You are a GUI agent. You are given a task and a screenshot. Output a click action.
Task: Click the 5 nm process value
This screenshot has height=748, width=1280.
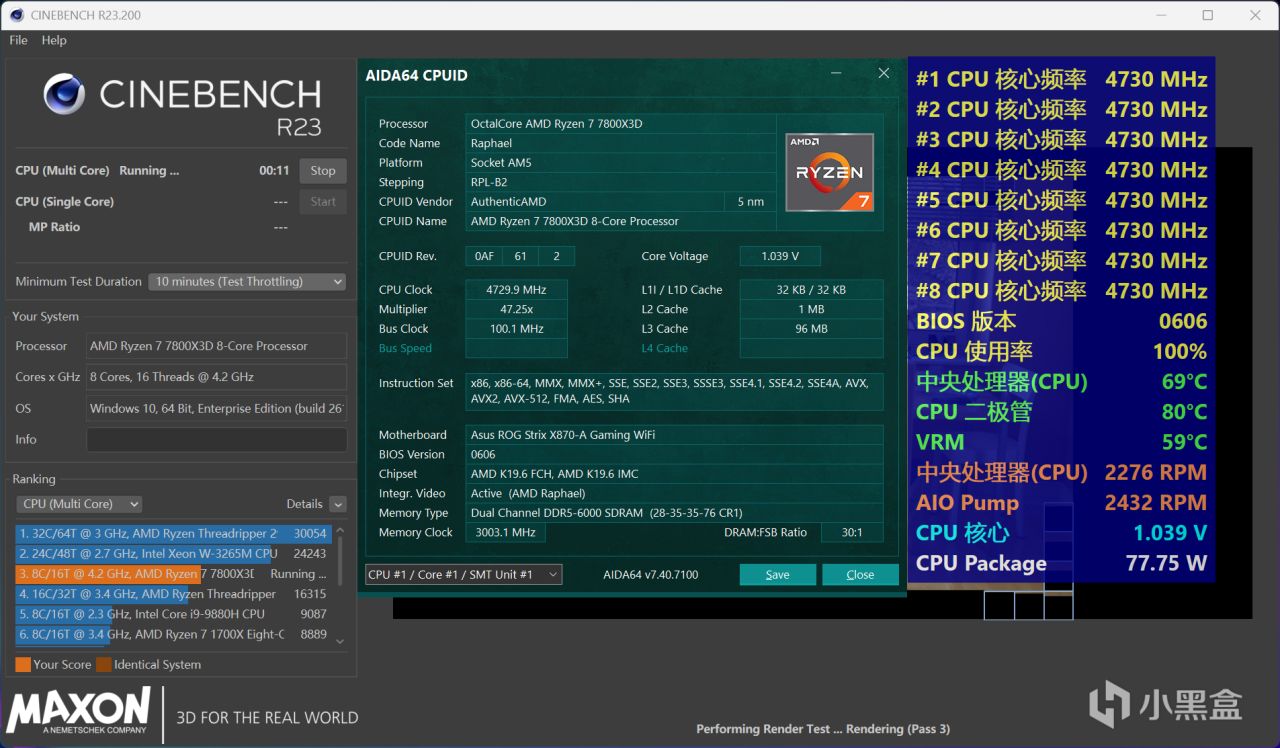pyautogui.click(x=750, y=202)
